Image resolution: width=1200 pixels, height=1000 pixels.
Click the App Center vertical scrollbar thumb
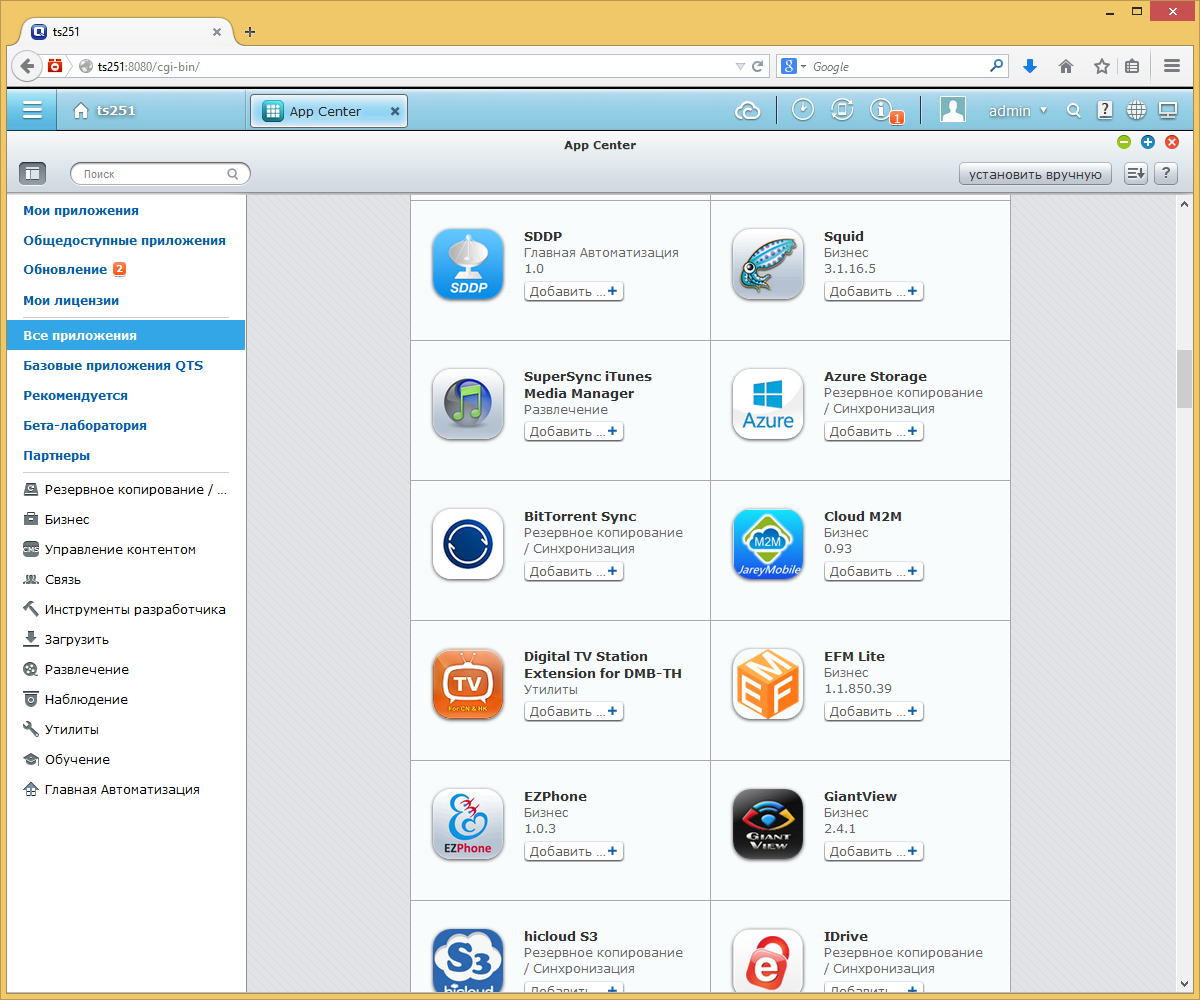(x=1184, y=378)
